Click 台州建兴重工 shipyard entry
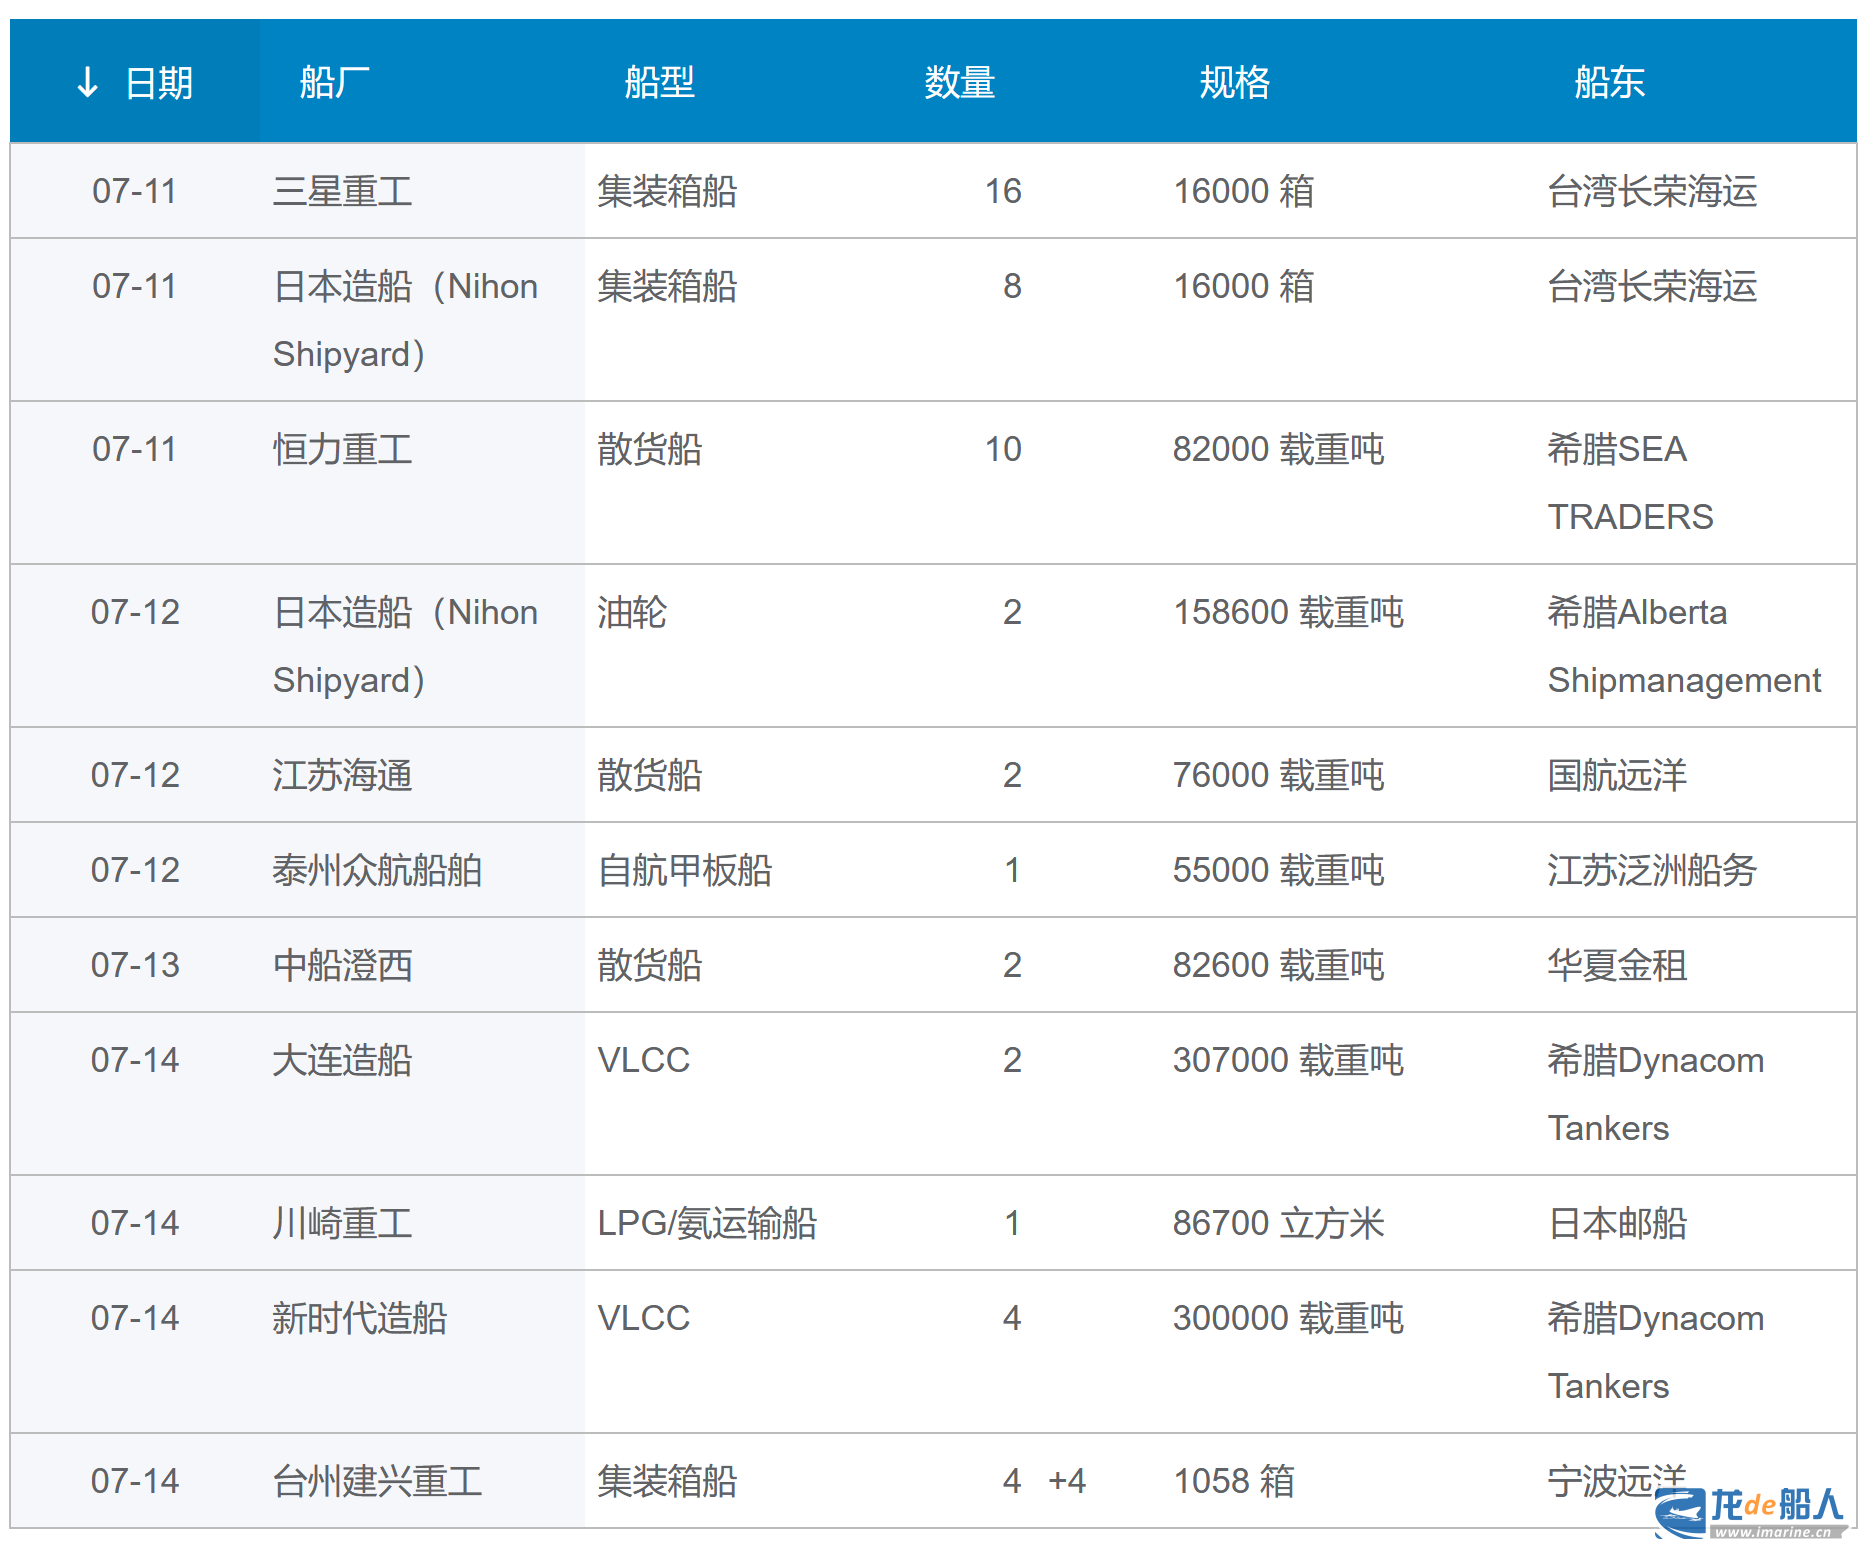This screenshot has height=1562, width=1872. pyautogui.click(x=377, y=1481)
